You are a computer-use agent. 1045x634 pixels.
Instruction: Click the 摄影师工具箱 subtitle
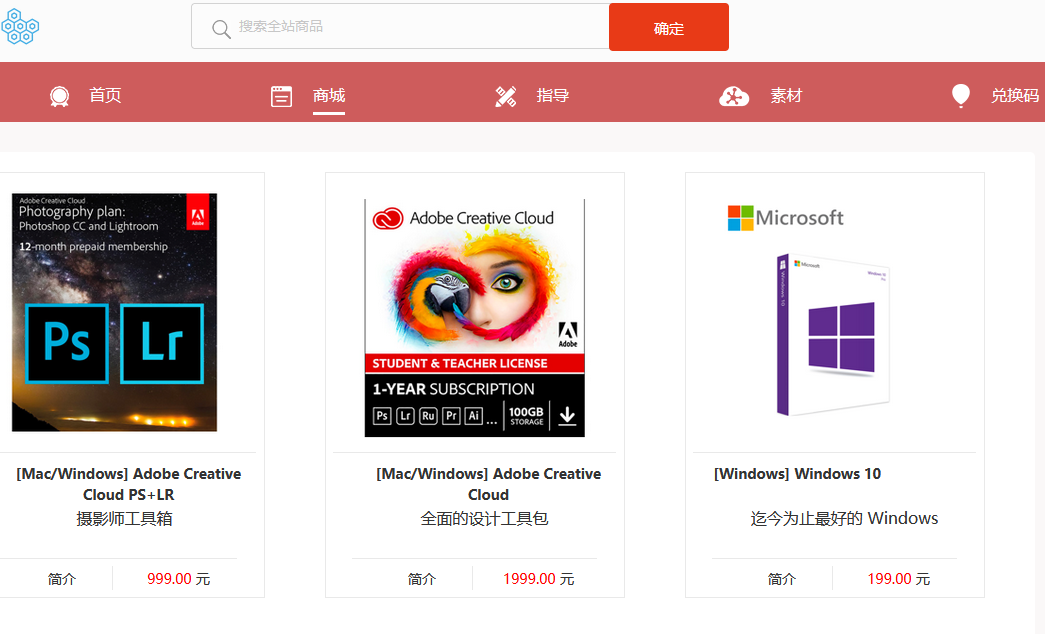coord(125,519)
